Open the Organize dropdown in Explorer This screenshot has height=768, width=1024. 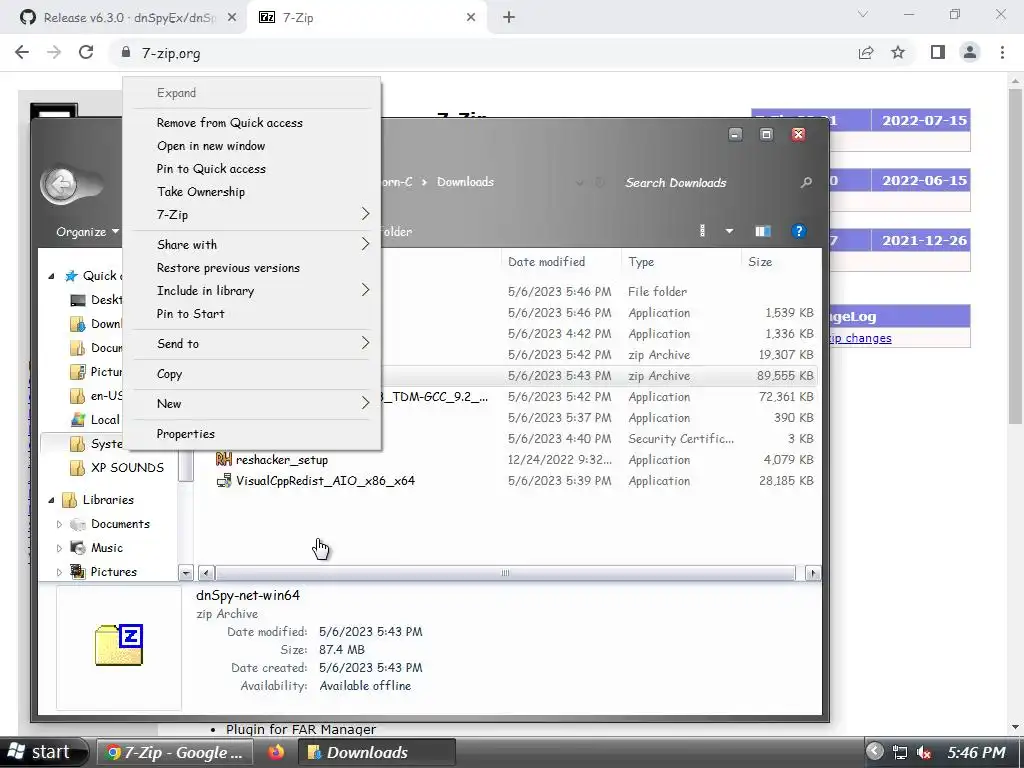click(x=88, y=232)
